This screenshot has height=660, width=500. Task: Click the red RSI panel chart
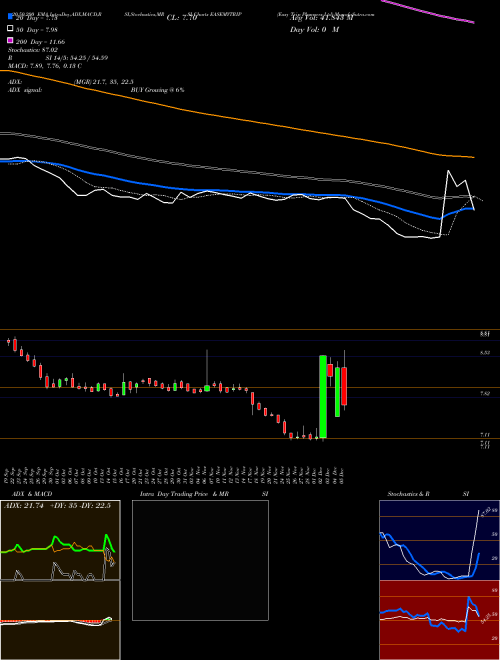click(439, 620)
